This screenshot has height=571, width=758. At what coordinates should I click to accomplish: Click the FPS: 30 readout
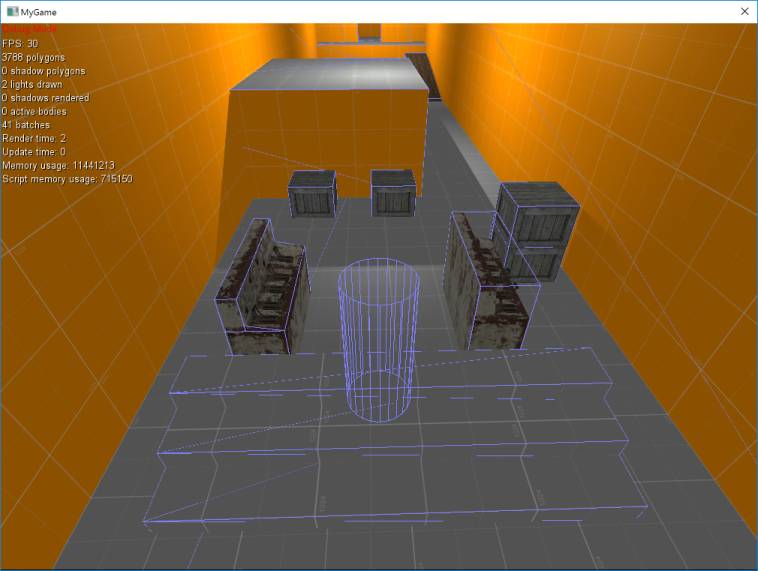[20, 44]
